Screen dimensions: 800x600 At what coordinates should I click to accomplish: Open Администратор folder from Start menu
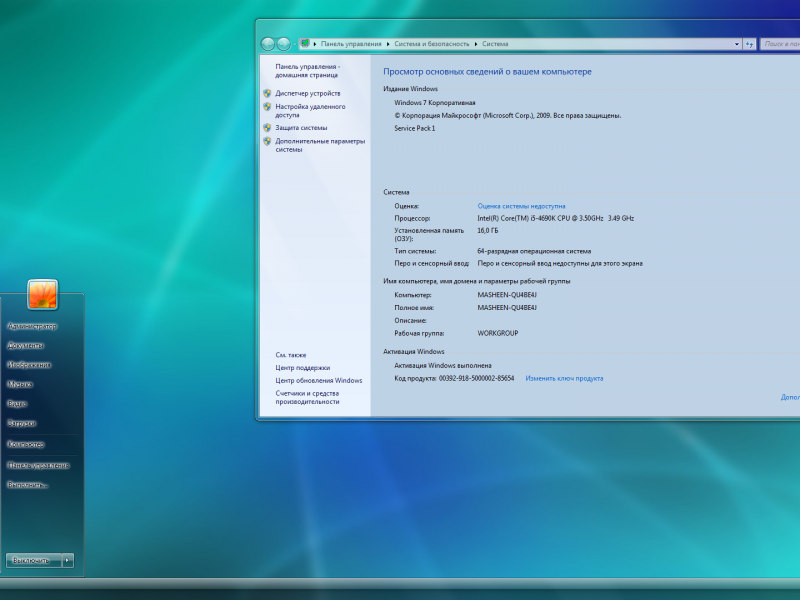point(32,326)
